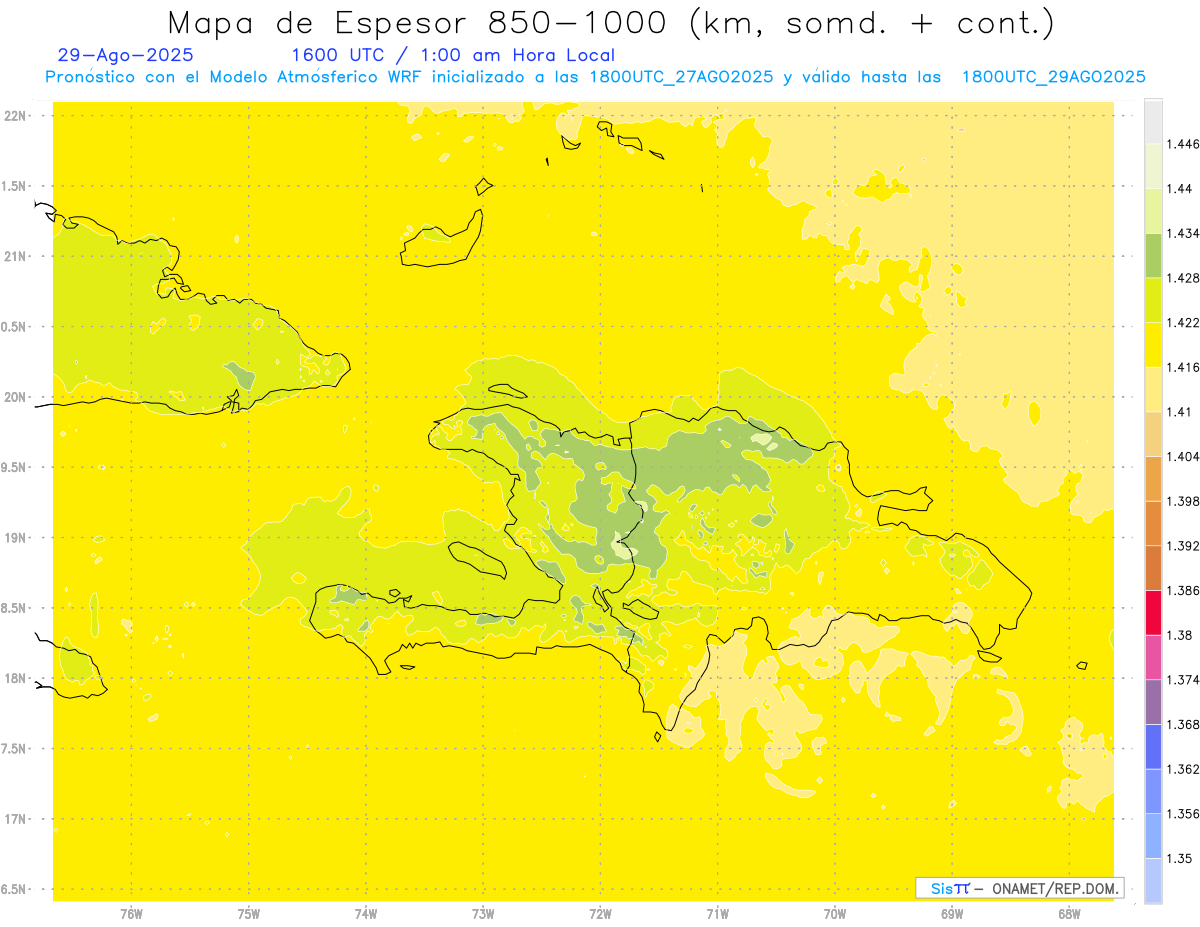Click the "21N" latitude axis label

click(16, 256)
